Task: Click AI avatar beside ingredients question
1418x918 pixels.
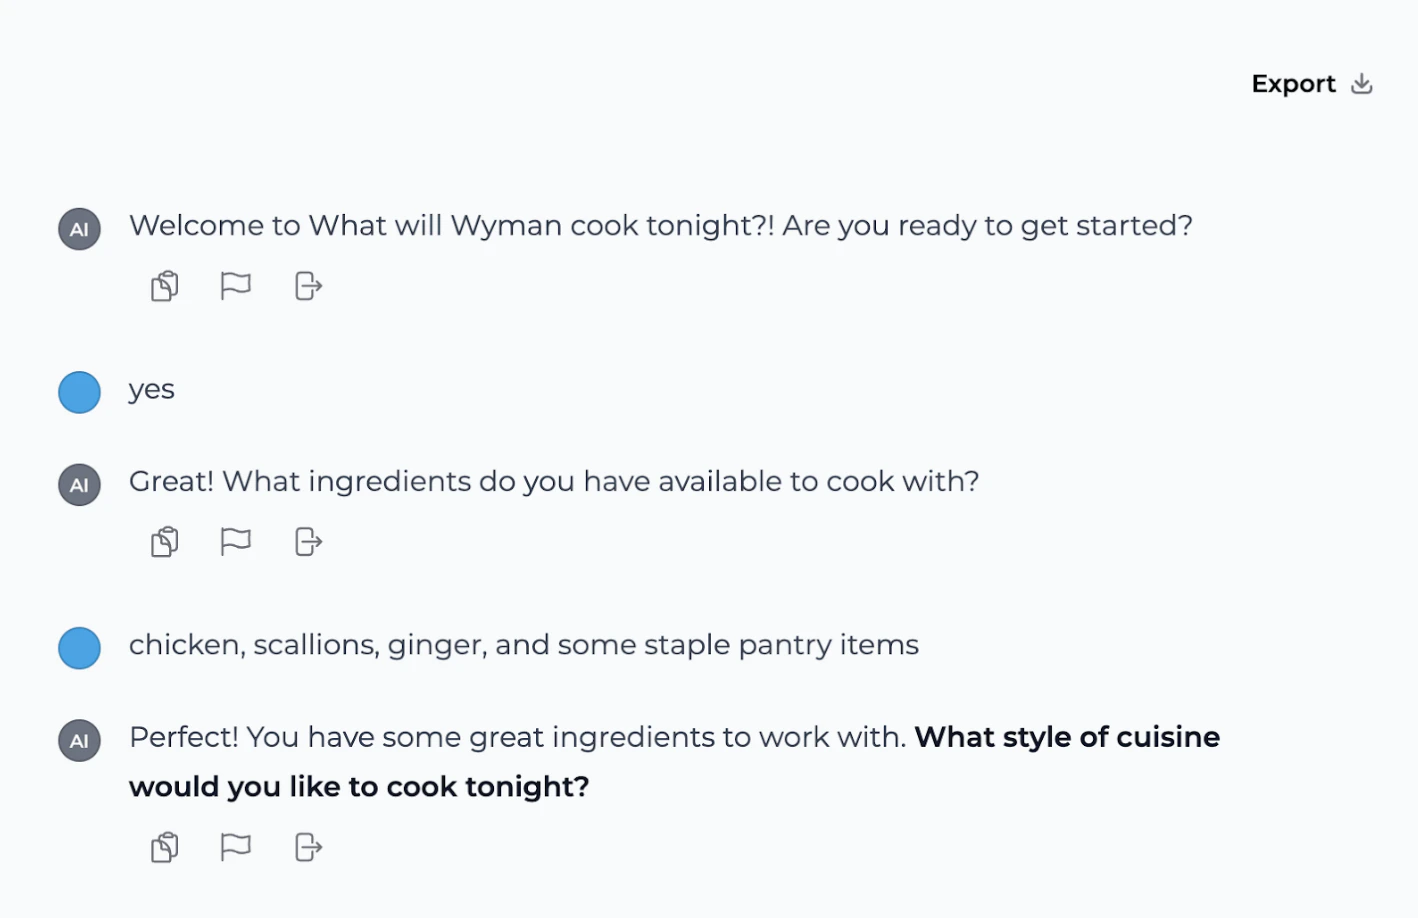Action: pyautogui.click(x=79, y=485)
